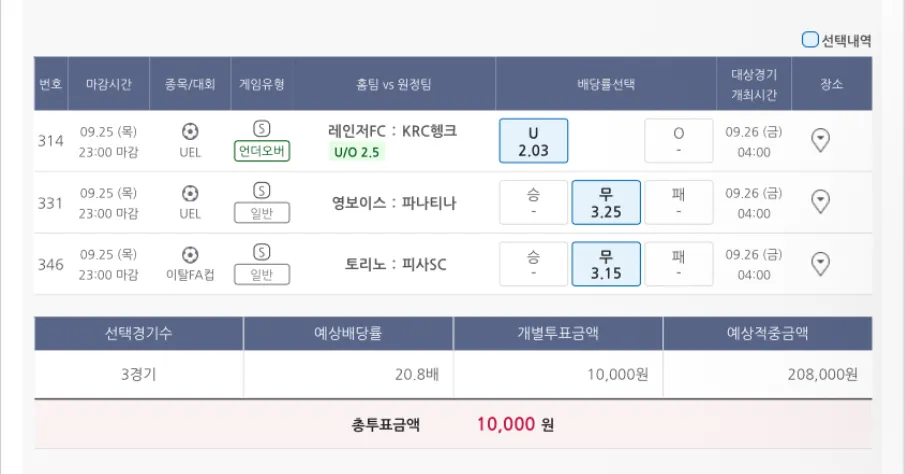
Task: Click the U/O 2.5 handicap label
Action: [x=357, y=152]
